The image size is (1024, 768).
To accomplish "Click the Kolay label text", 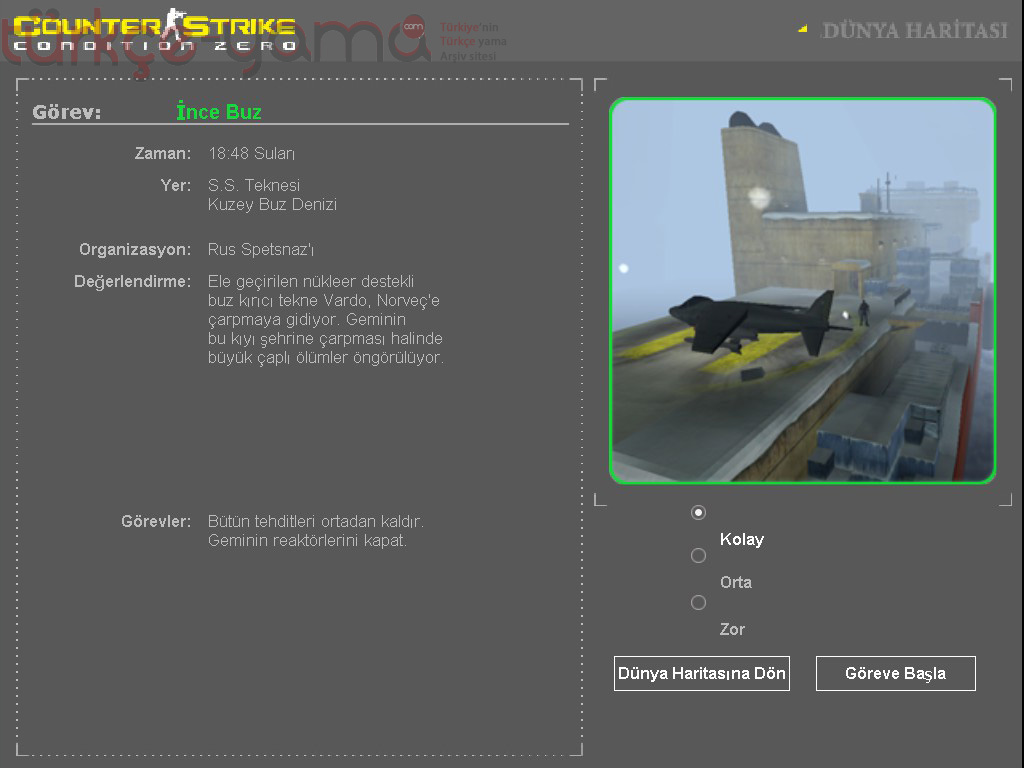I will click(741, 539).
